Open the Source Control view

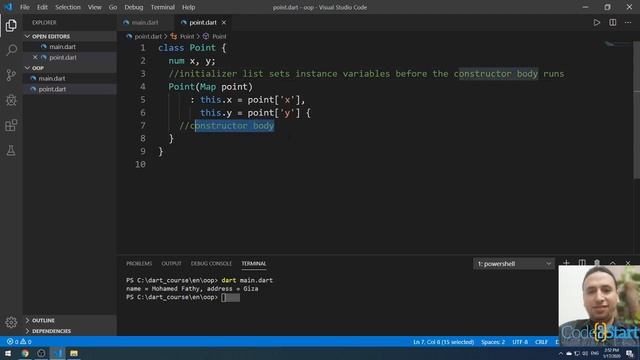point(11,75)
